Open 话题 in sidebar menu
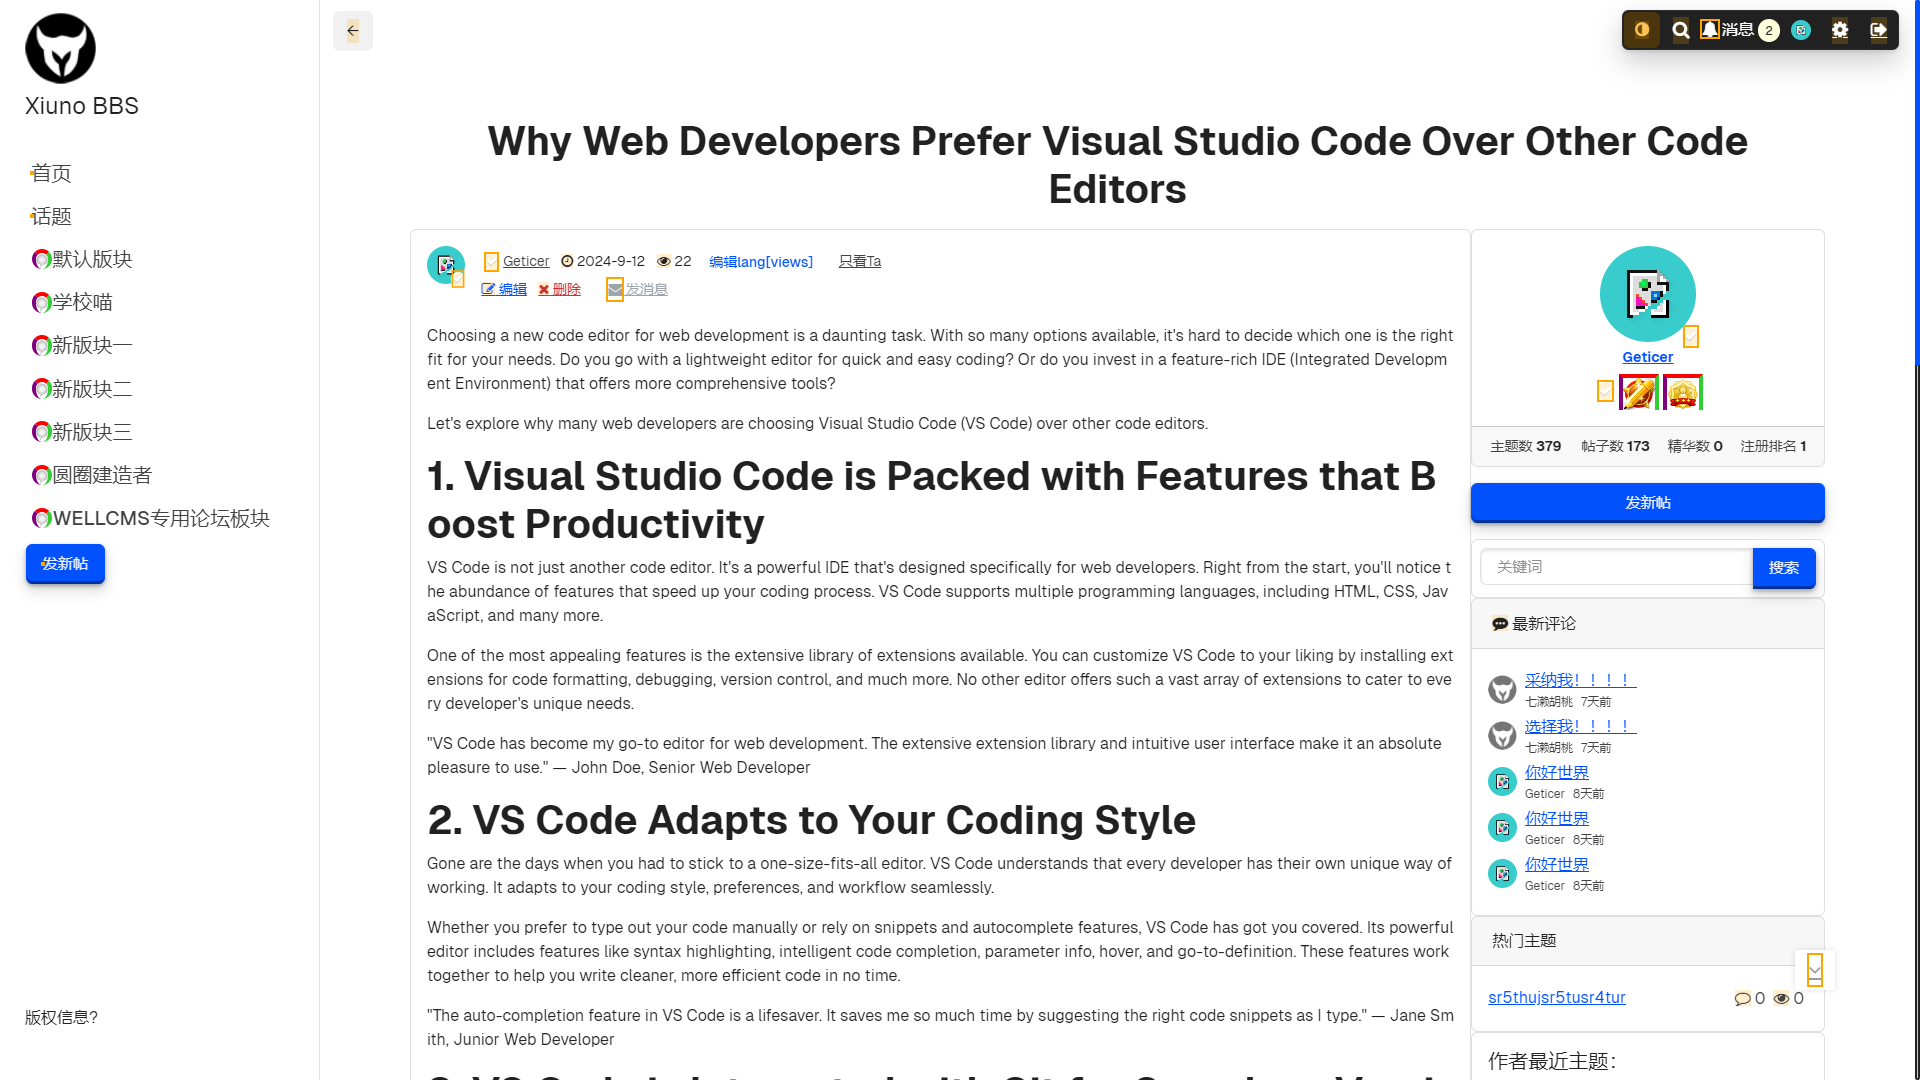 pos(51,216)
